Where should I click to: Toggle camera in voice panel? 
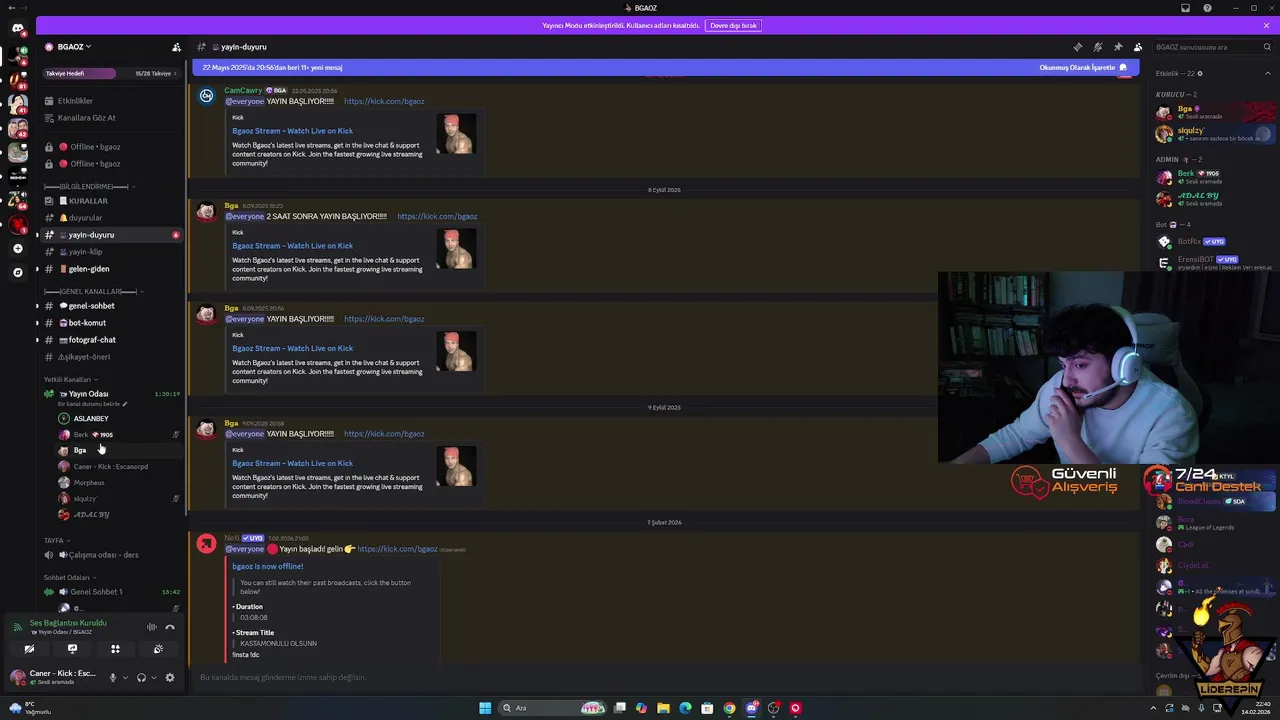tap(29, 650)
